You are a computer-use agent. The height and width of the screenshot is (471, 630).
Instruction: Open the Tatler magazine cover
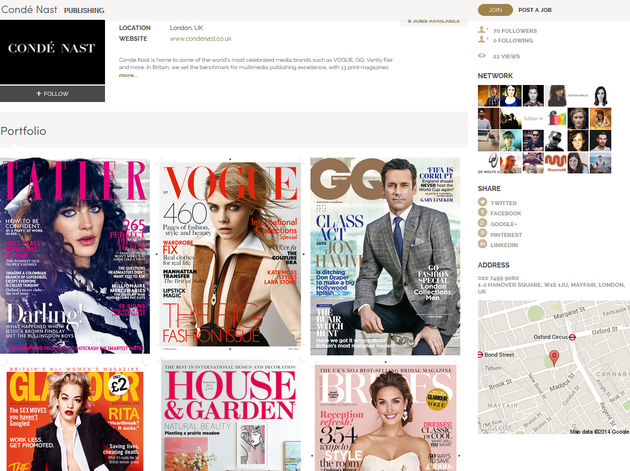click(75, 256)
